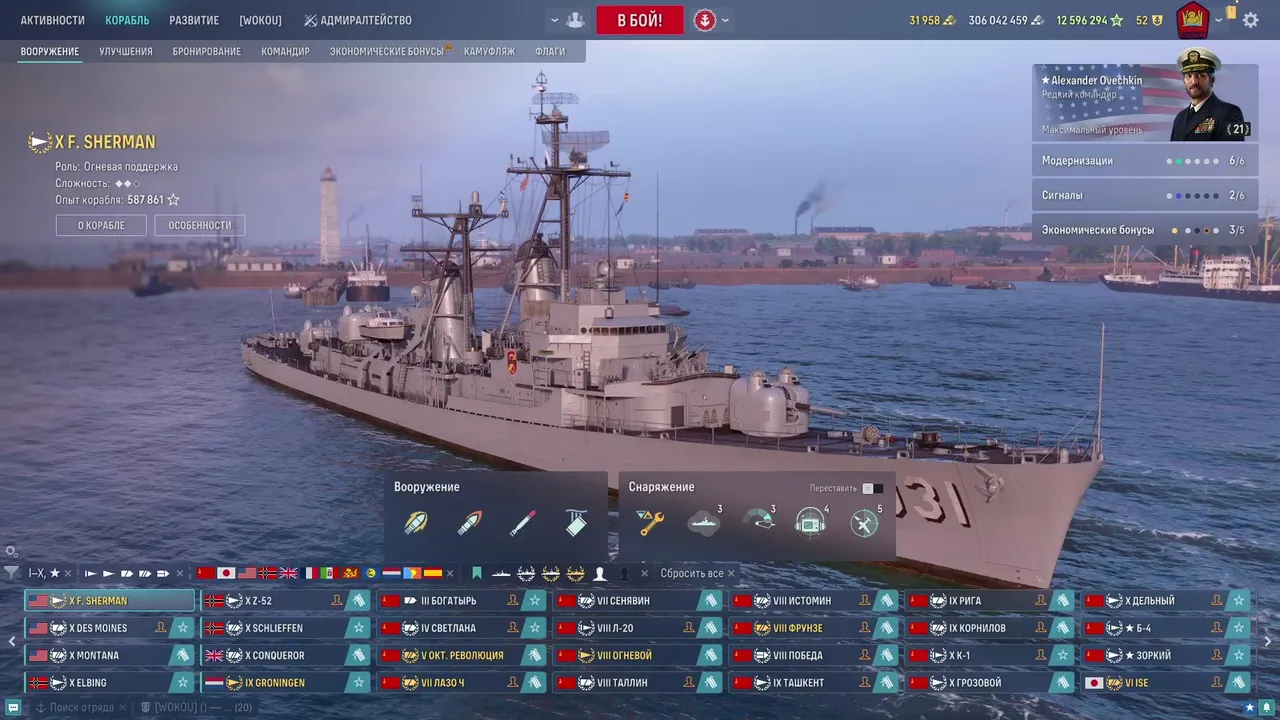Click star icon on X DES MOINES row
1280x720 pixels.
[182, 628]
